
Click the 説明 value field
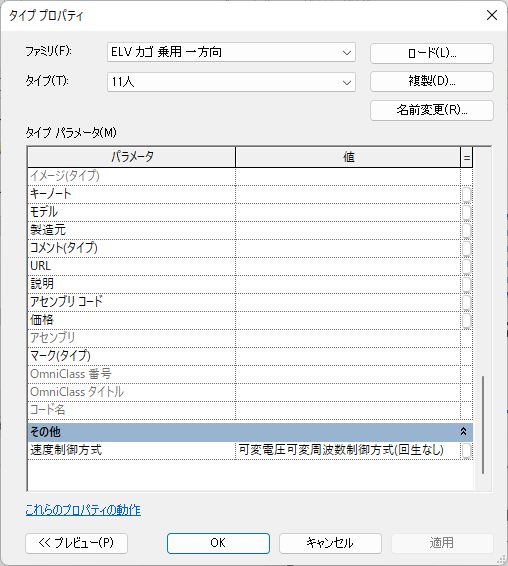(x=348, y=284)
